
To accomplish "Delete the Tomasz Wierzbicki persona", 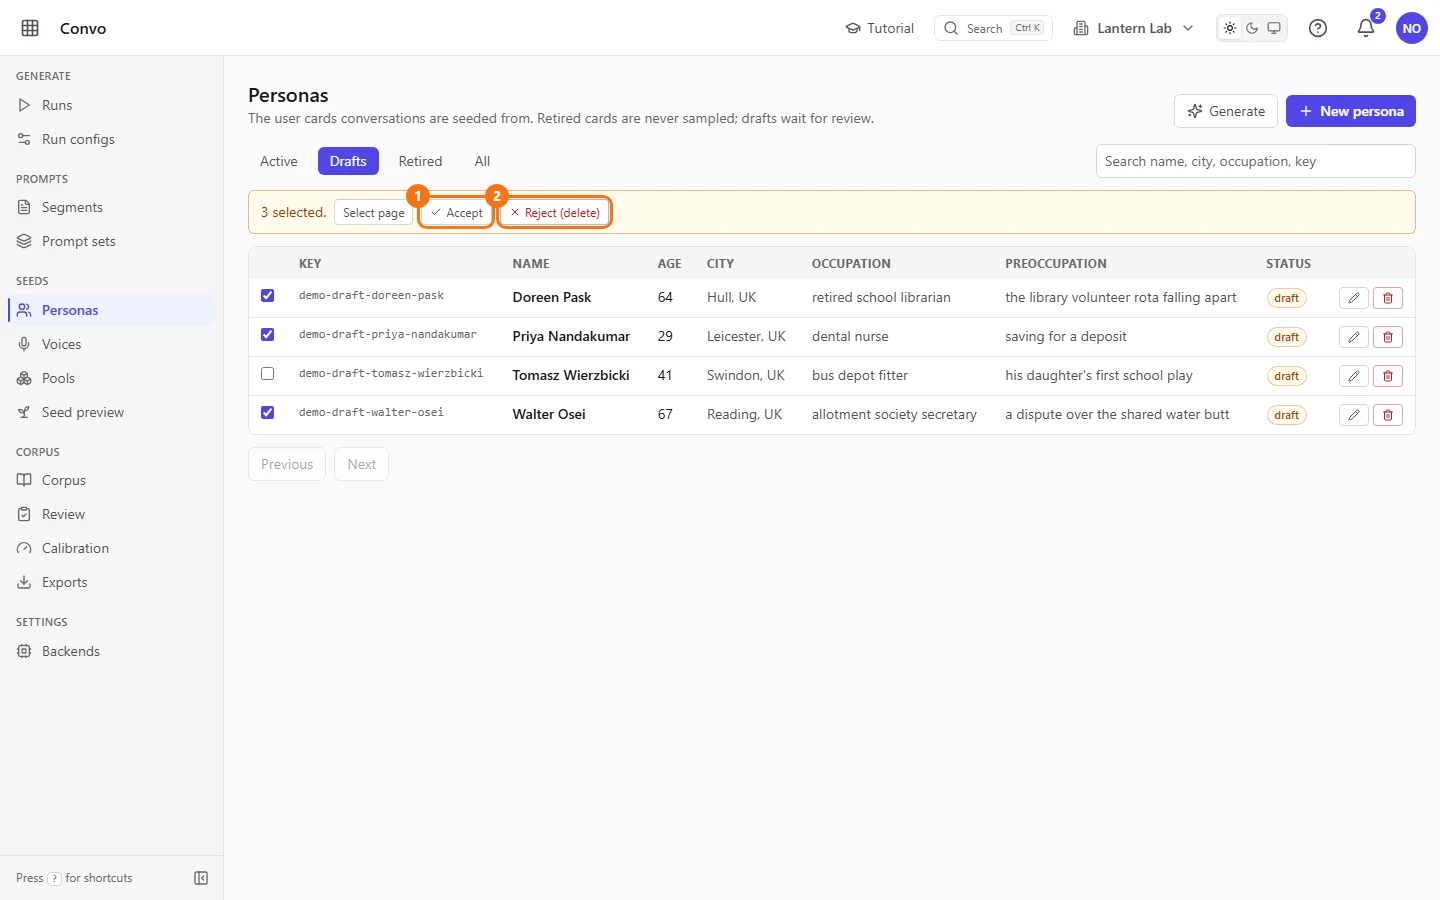I will [1388, 376].
